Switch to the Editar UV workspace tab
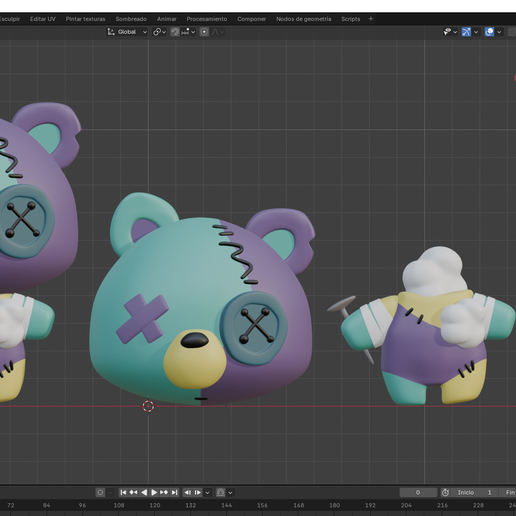The image size is (516, 516). click(x=43, y=19)
